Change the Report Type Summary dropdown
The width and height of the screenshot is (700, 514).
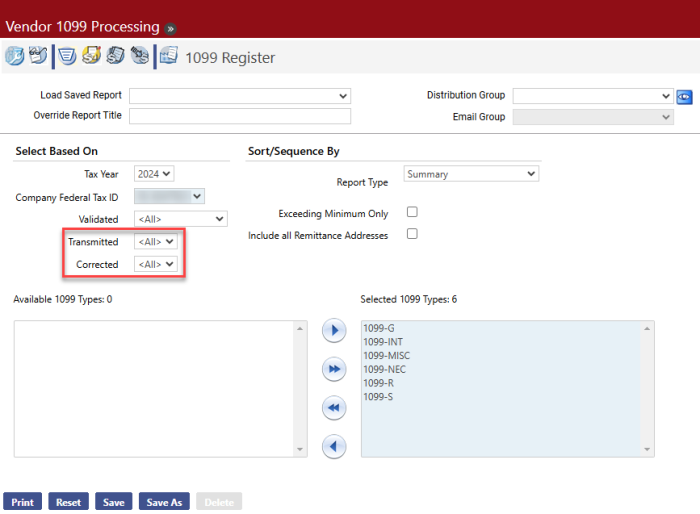(471, 174)
